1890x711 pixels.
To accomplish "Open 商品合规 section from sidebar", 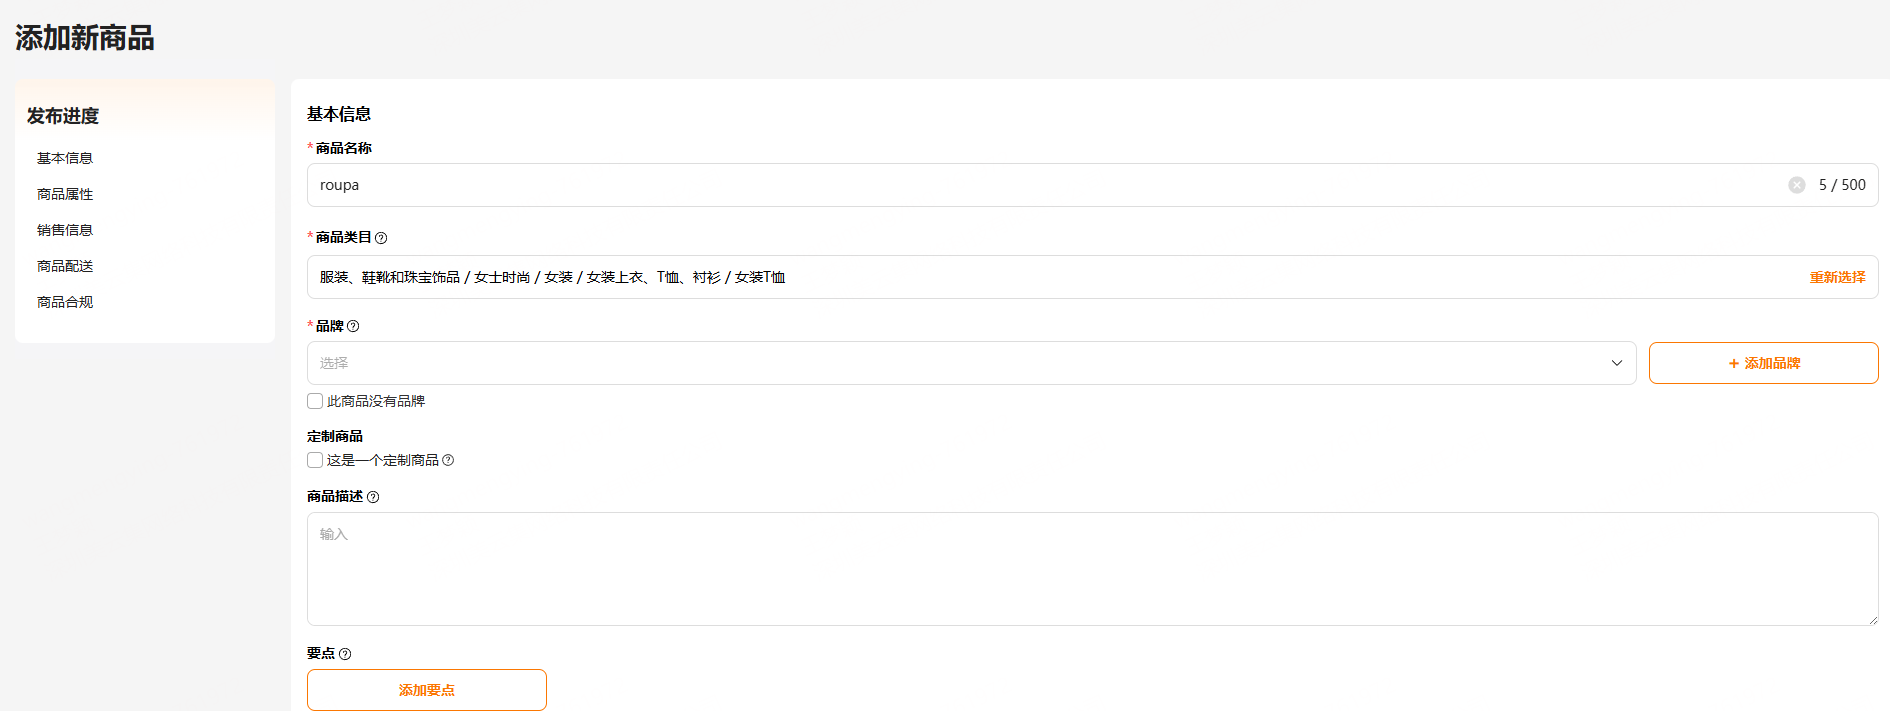I will click(65, 302).
